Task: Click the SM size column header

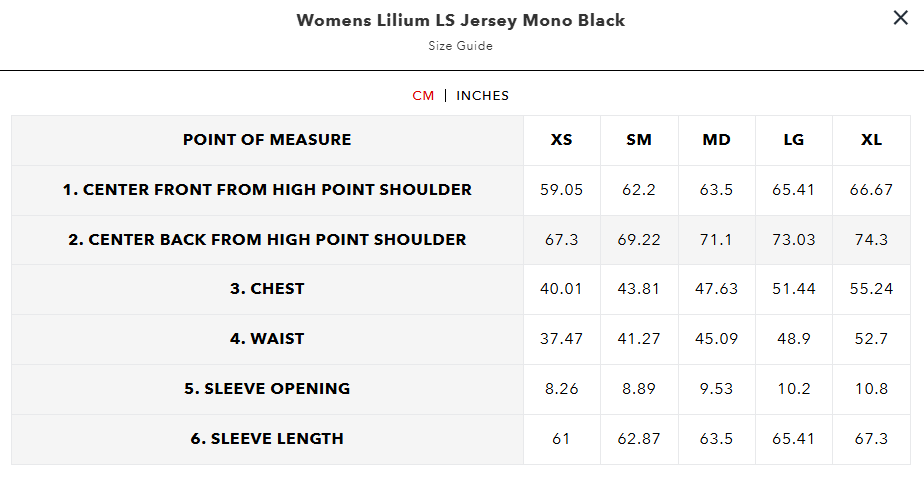Action: [639, 140]
